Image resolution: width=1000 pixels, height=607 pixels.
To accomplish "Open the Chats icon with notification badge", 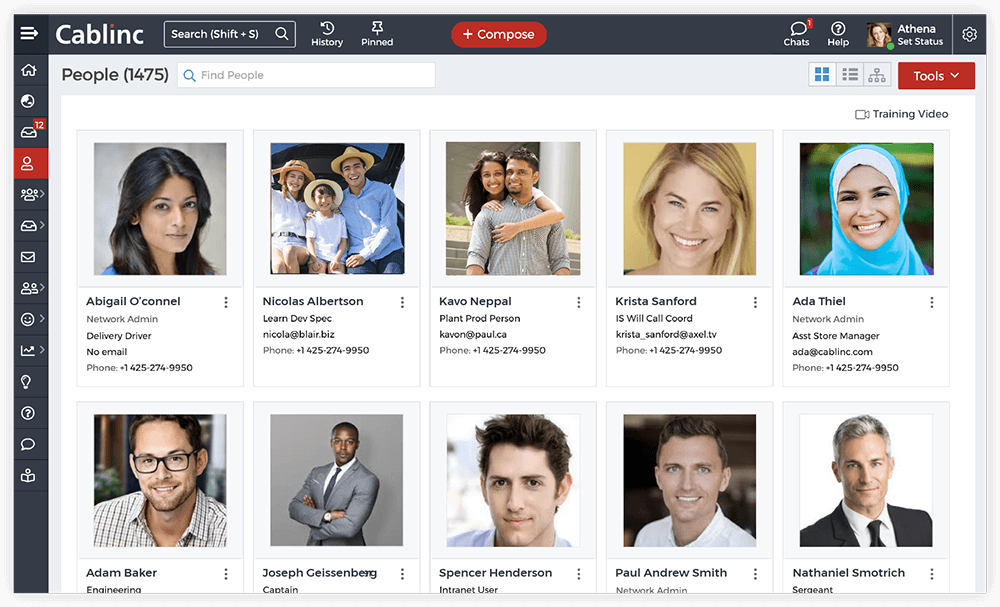I will pos(797,33).
